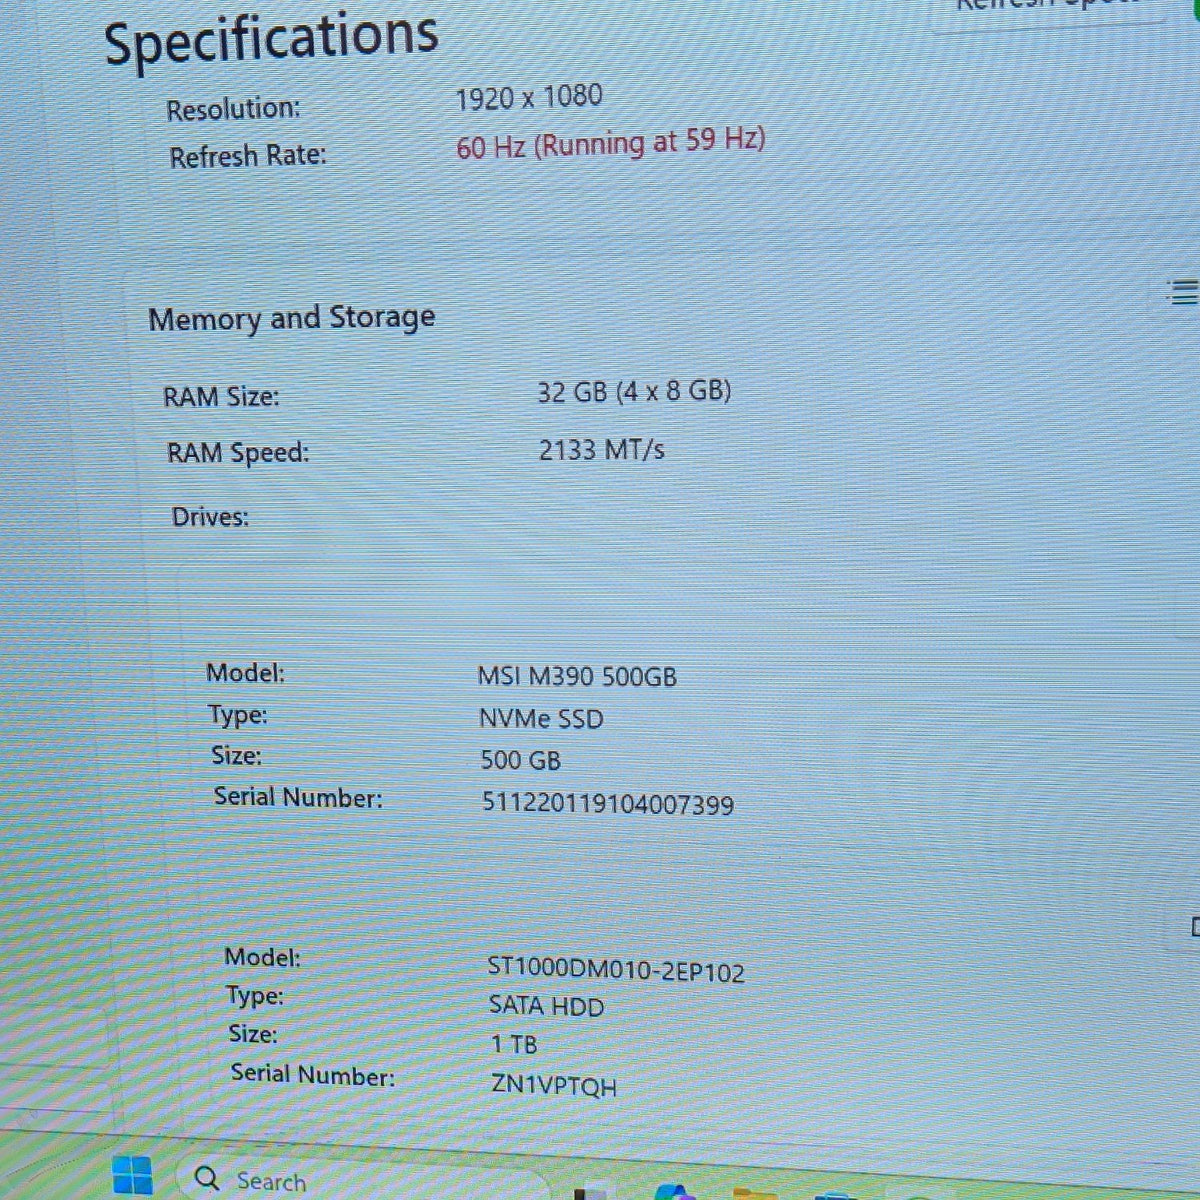1200x1200 pixels.
Task: Click the Drives label
Action: 210,517
